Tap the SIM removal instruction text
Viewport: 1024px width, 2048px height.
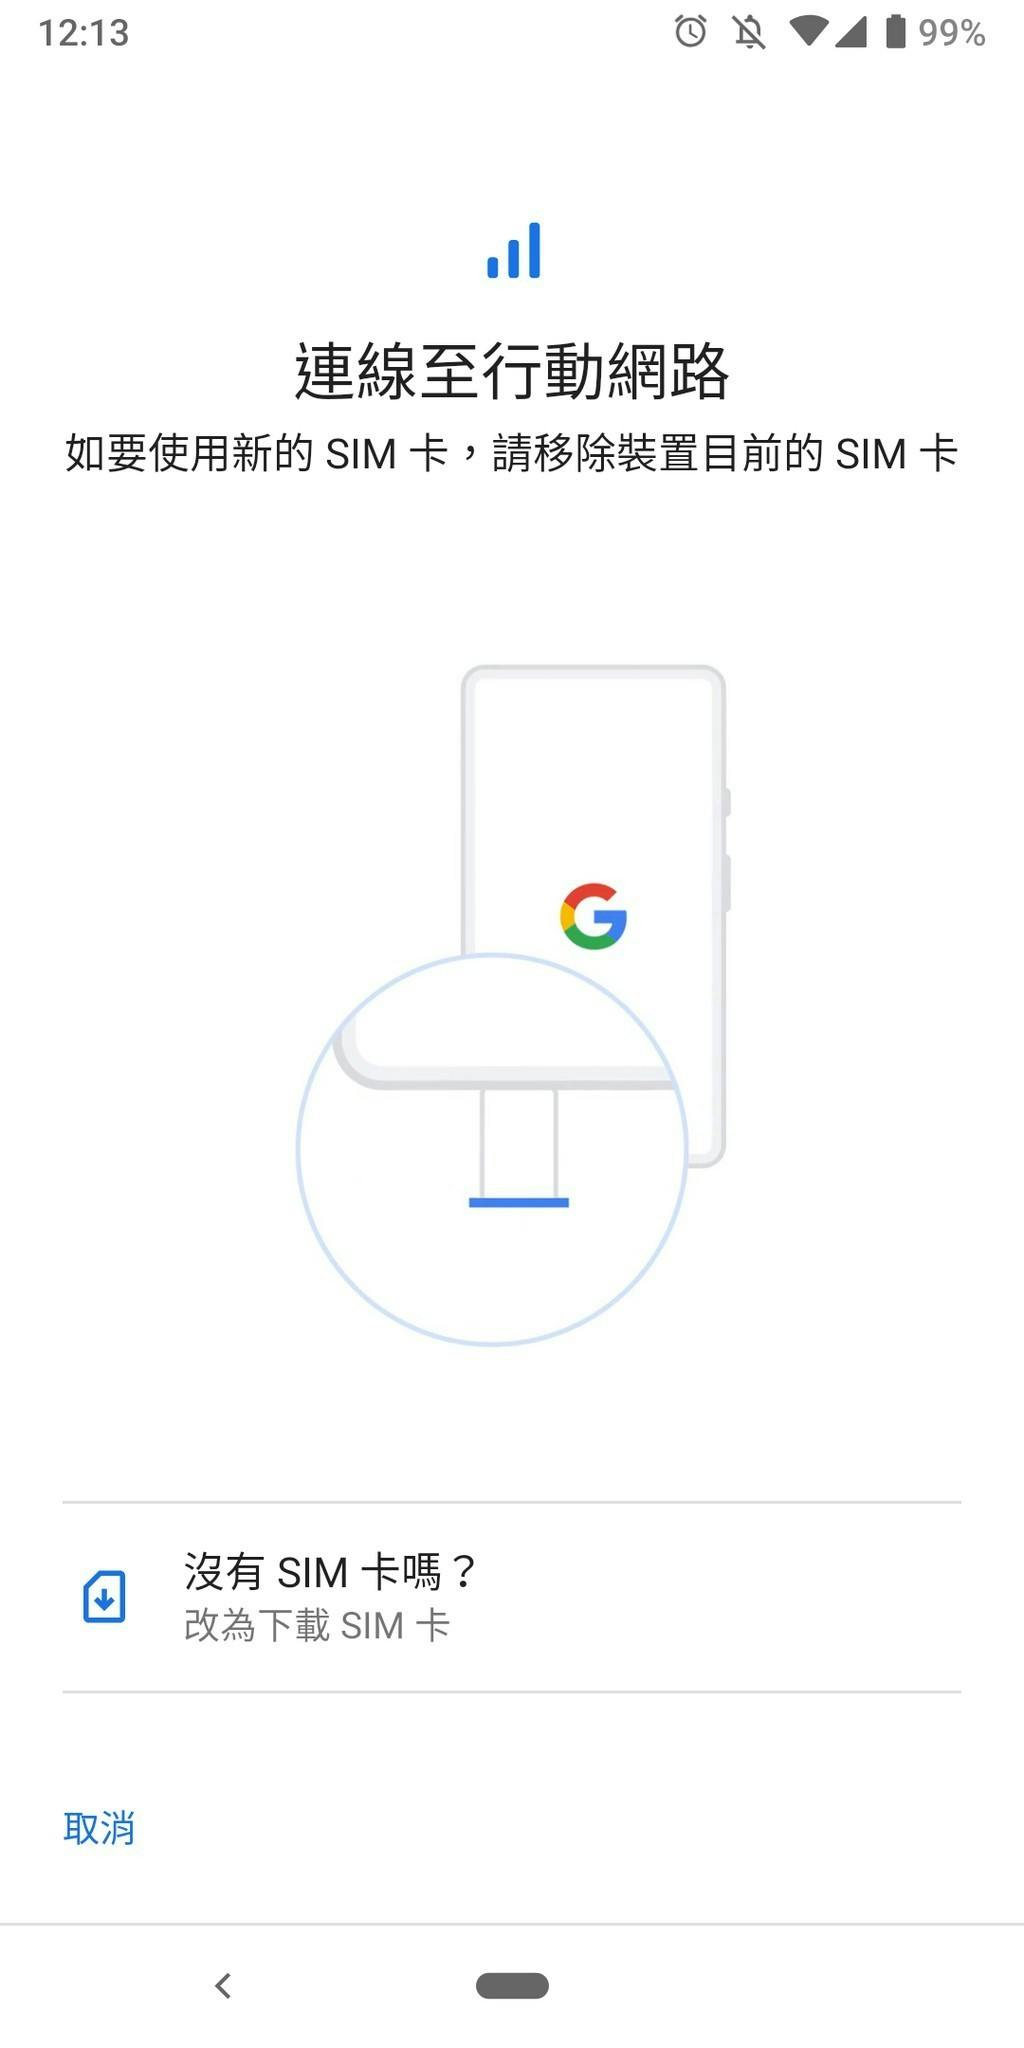[512, 453]
